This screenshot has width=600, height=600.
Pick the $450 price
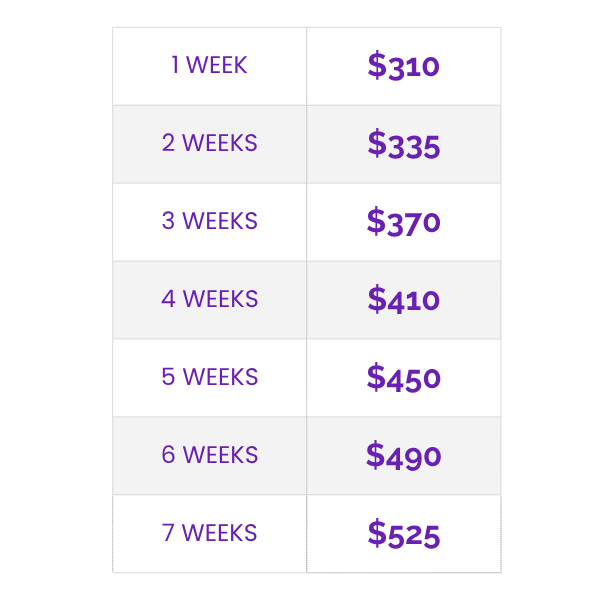[x=403, y=377]
